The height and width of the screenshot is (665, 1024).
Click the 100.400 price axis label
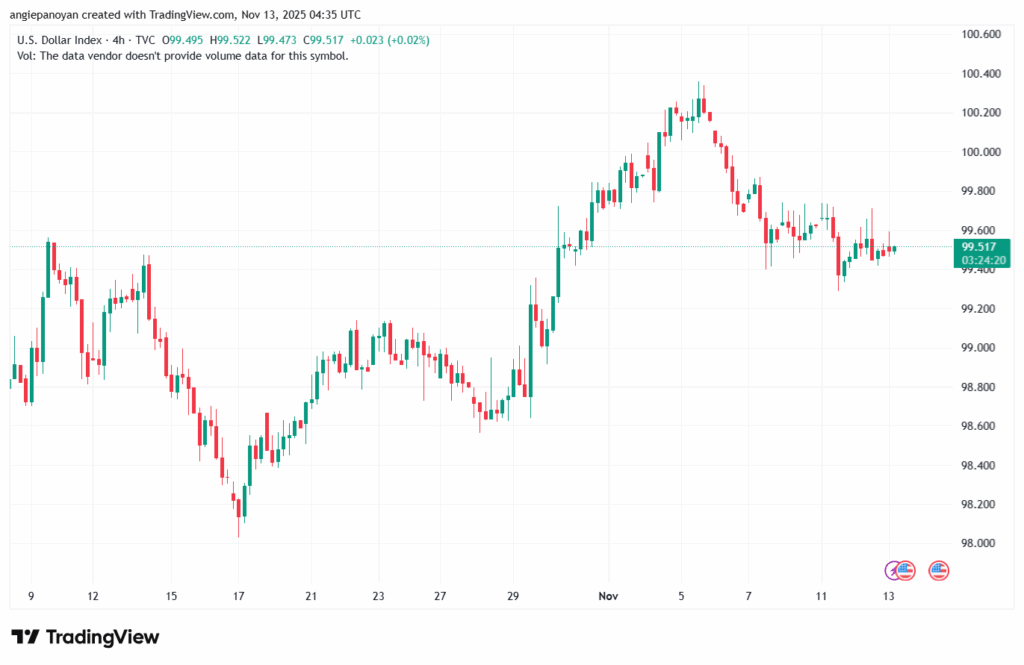click(x=980, y=74)
